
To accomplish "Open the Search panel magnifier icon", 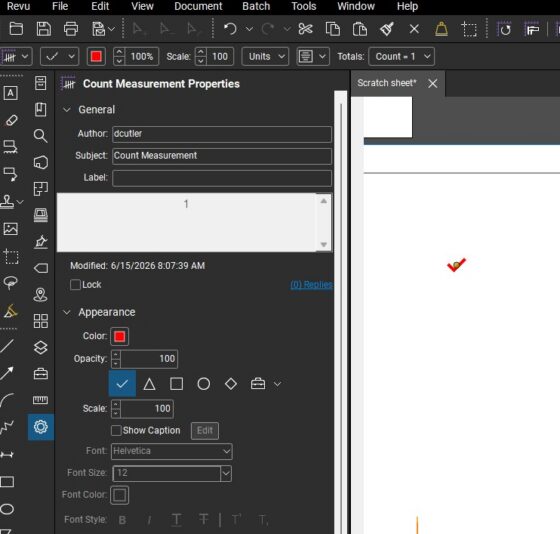I will pyautogui.click(x=40, y=136).
